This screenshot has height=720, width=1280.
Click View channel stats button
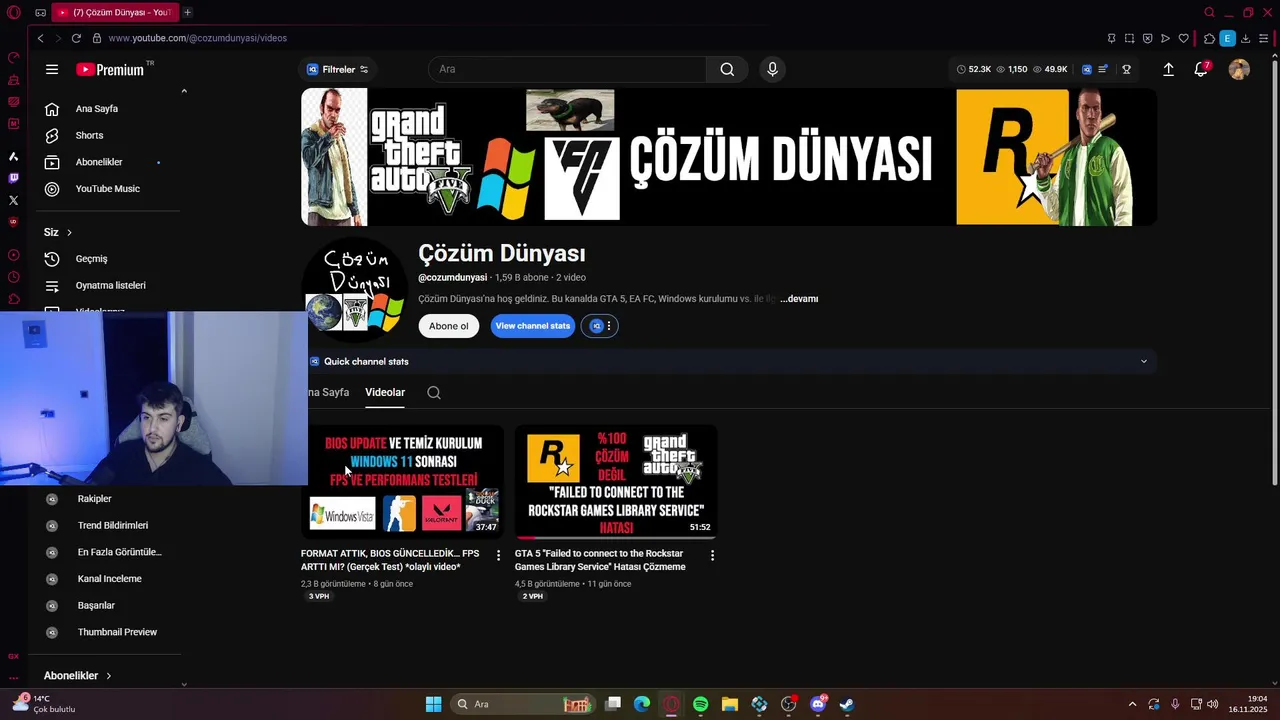(533, 326)
